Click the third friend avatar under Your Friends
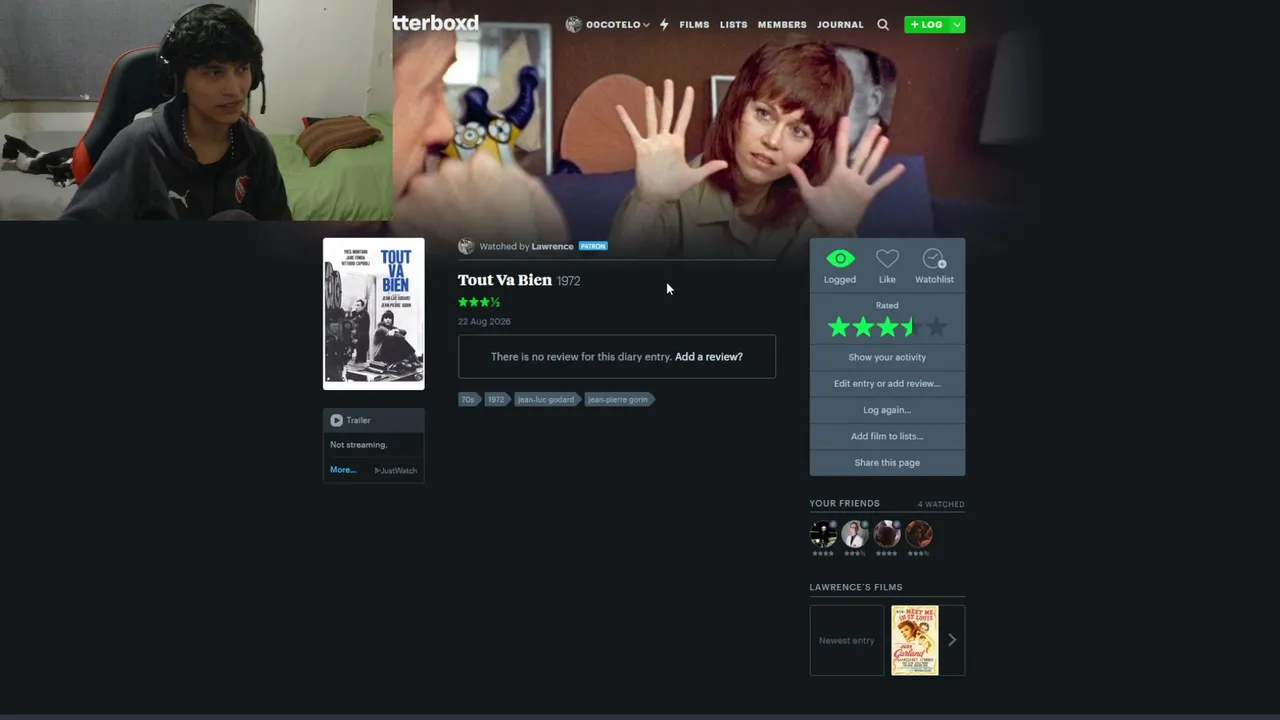The width and height of the screenshot is (1280, 720). (x=887, y=534)
